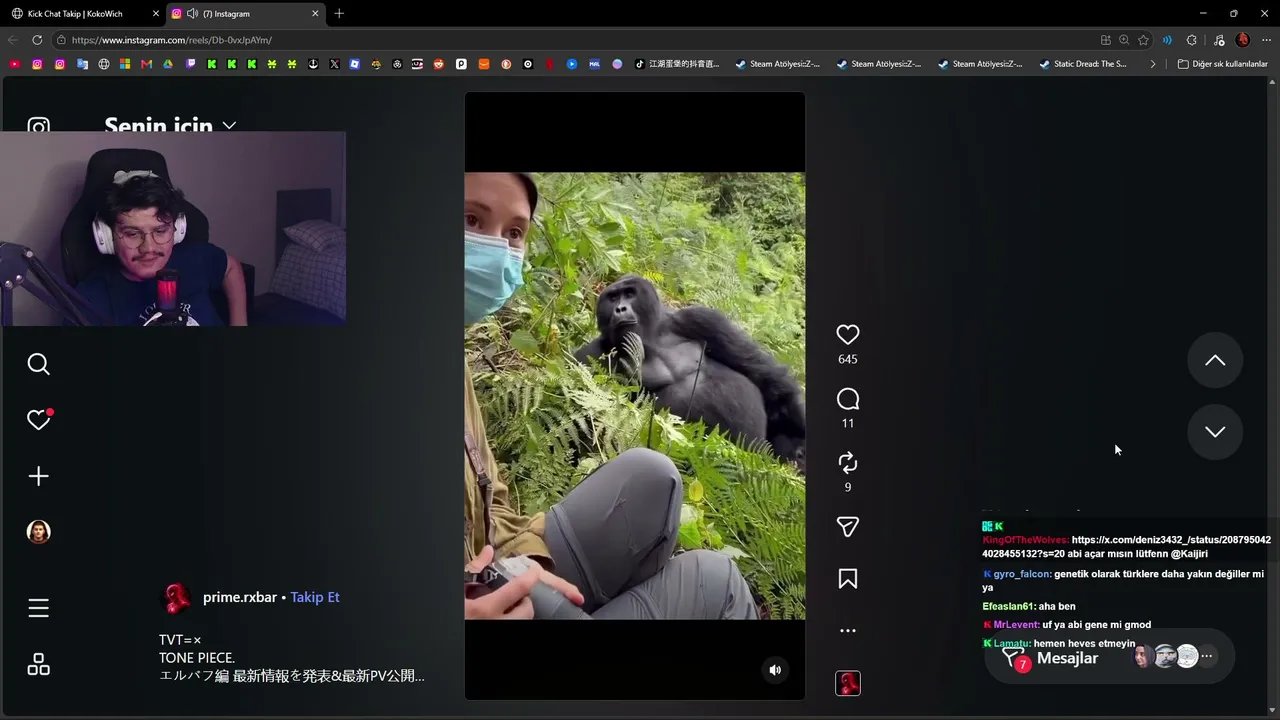
Task: Open the browser profile avatar
Action: click(x=1243, y=40)
